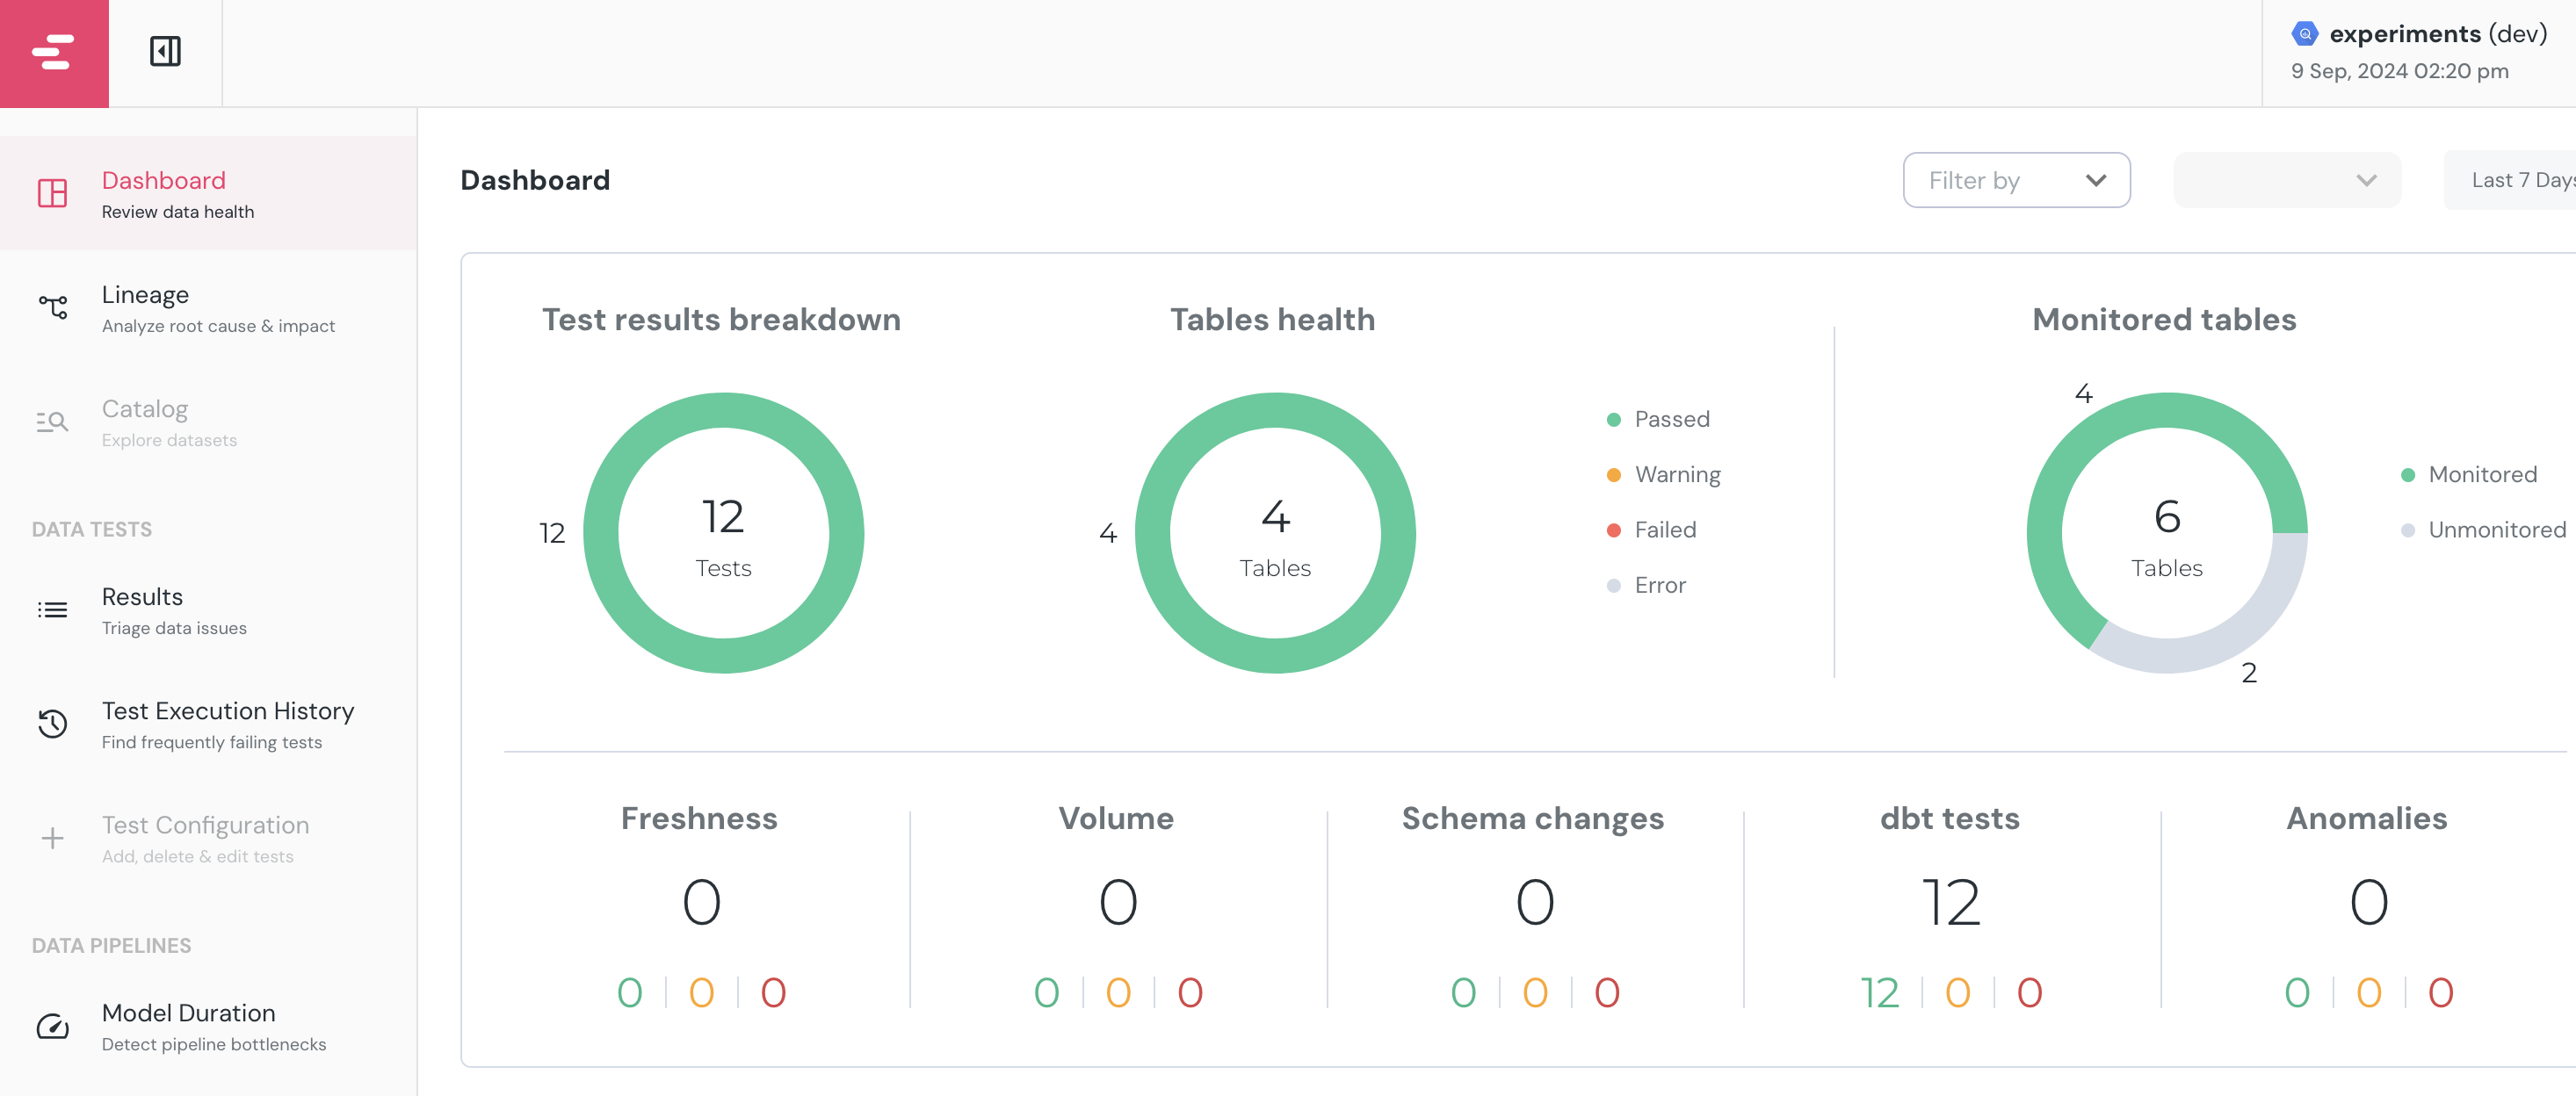This screenshot has height=1096, width=2576.
Task: Toggle the Unmonitored legend item
Action: (2483, 530)
